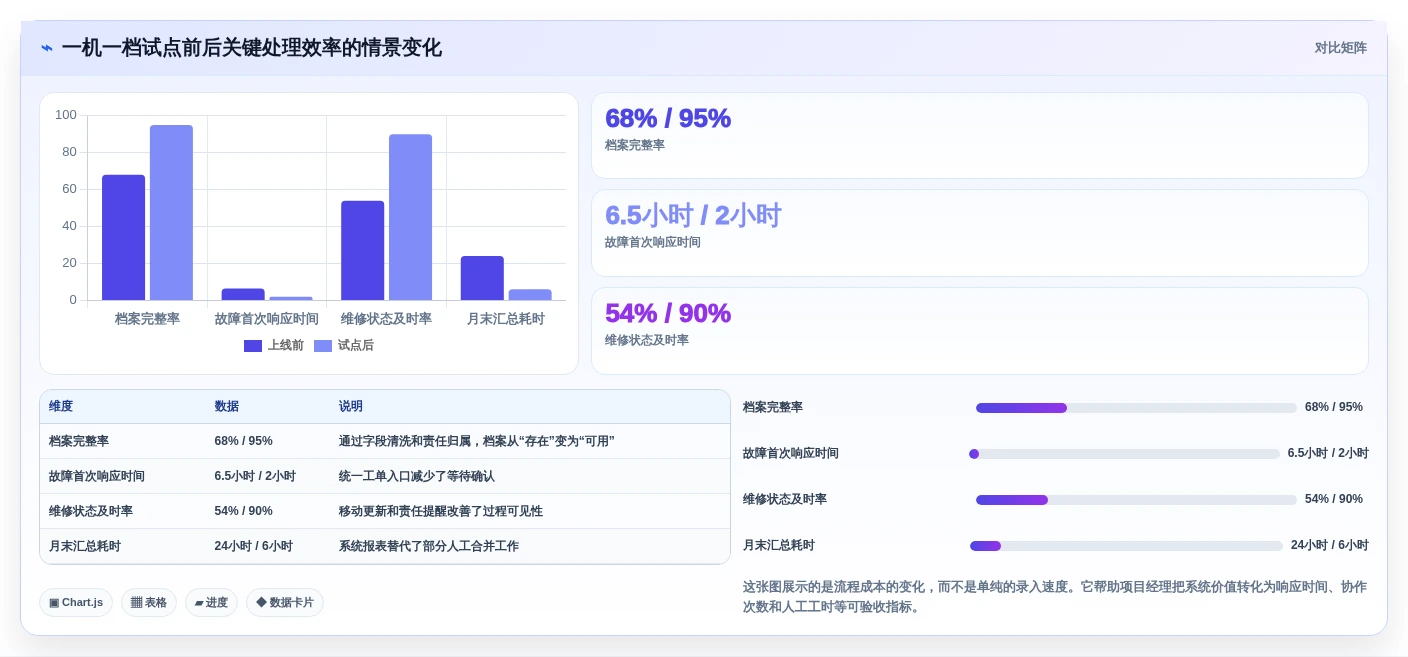Click the 档案完整率 上线前 bar in chart
Screen dimensions: 1408x657
coord(123,238)
